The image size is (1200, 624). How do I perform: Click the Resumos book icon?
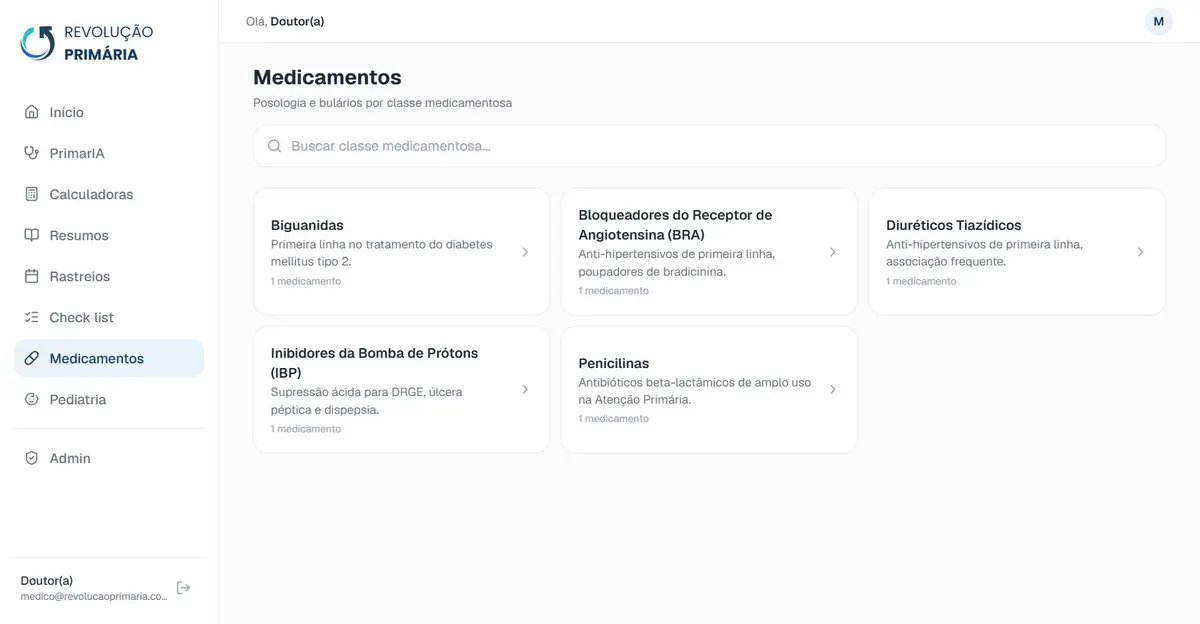(31, 235)
